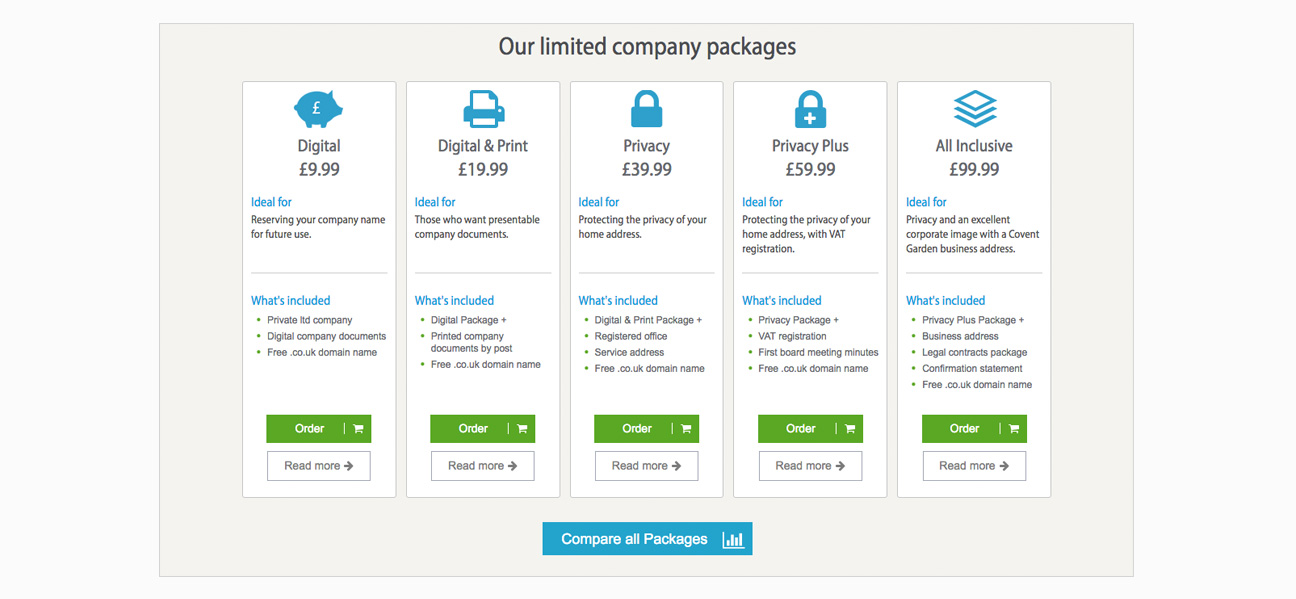Select the All Inclusive £99.99 price
This screenshot has width=1296, height=599.
pos(974,170)
